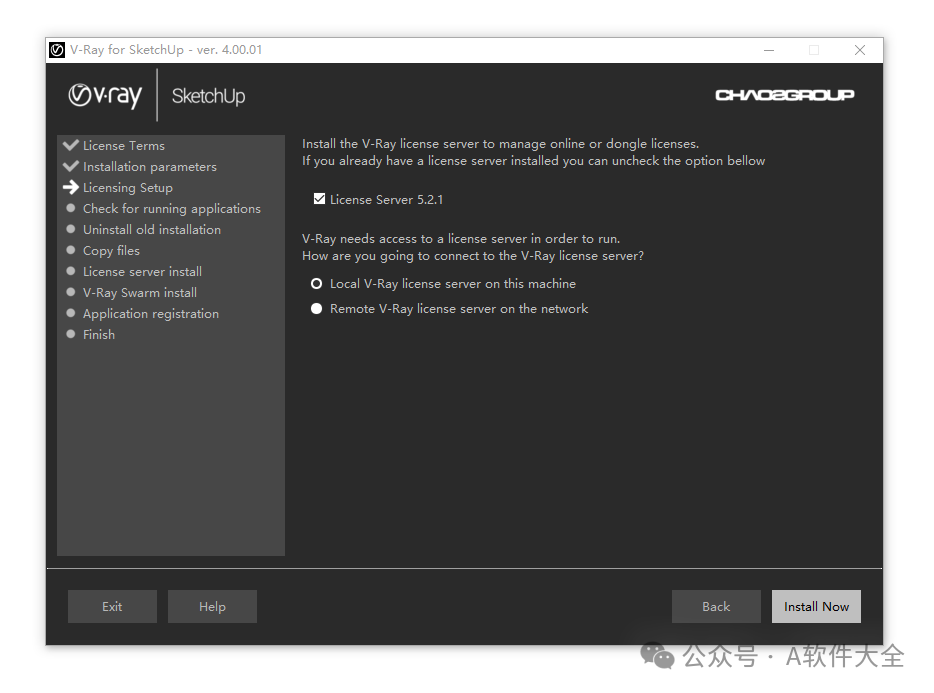Click the SketchUp wordmark in header

coord(208,96)
